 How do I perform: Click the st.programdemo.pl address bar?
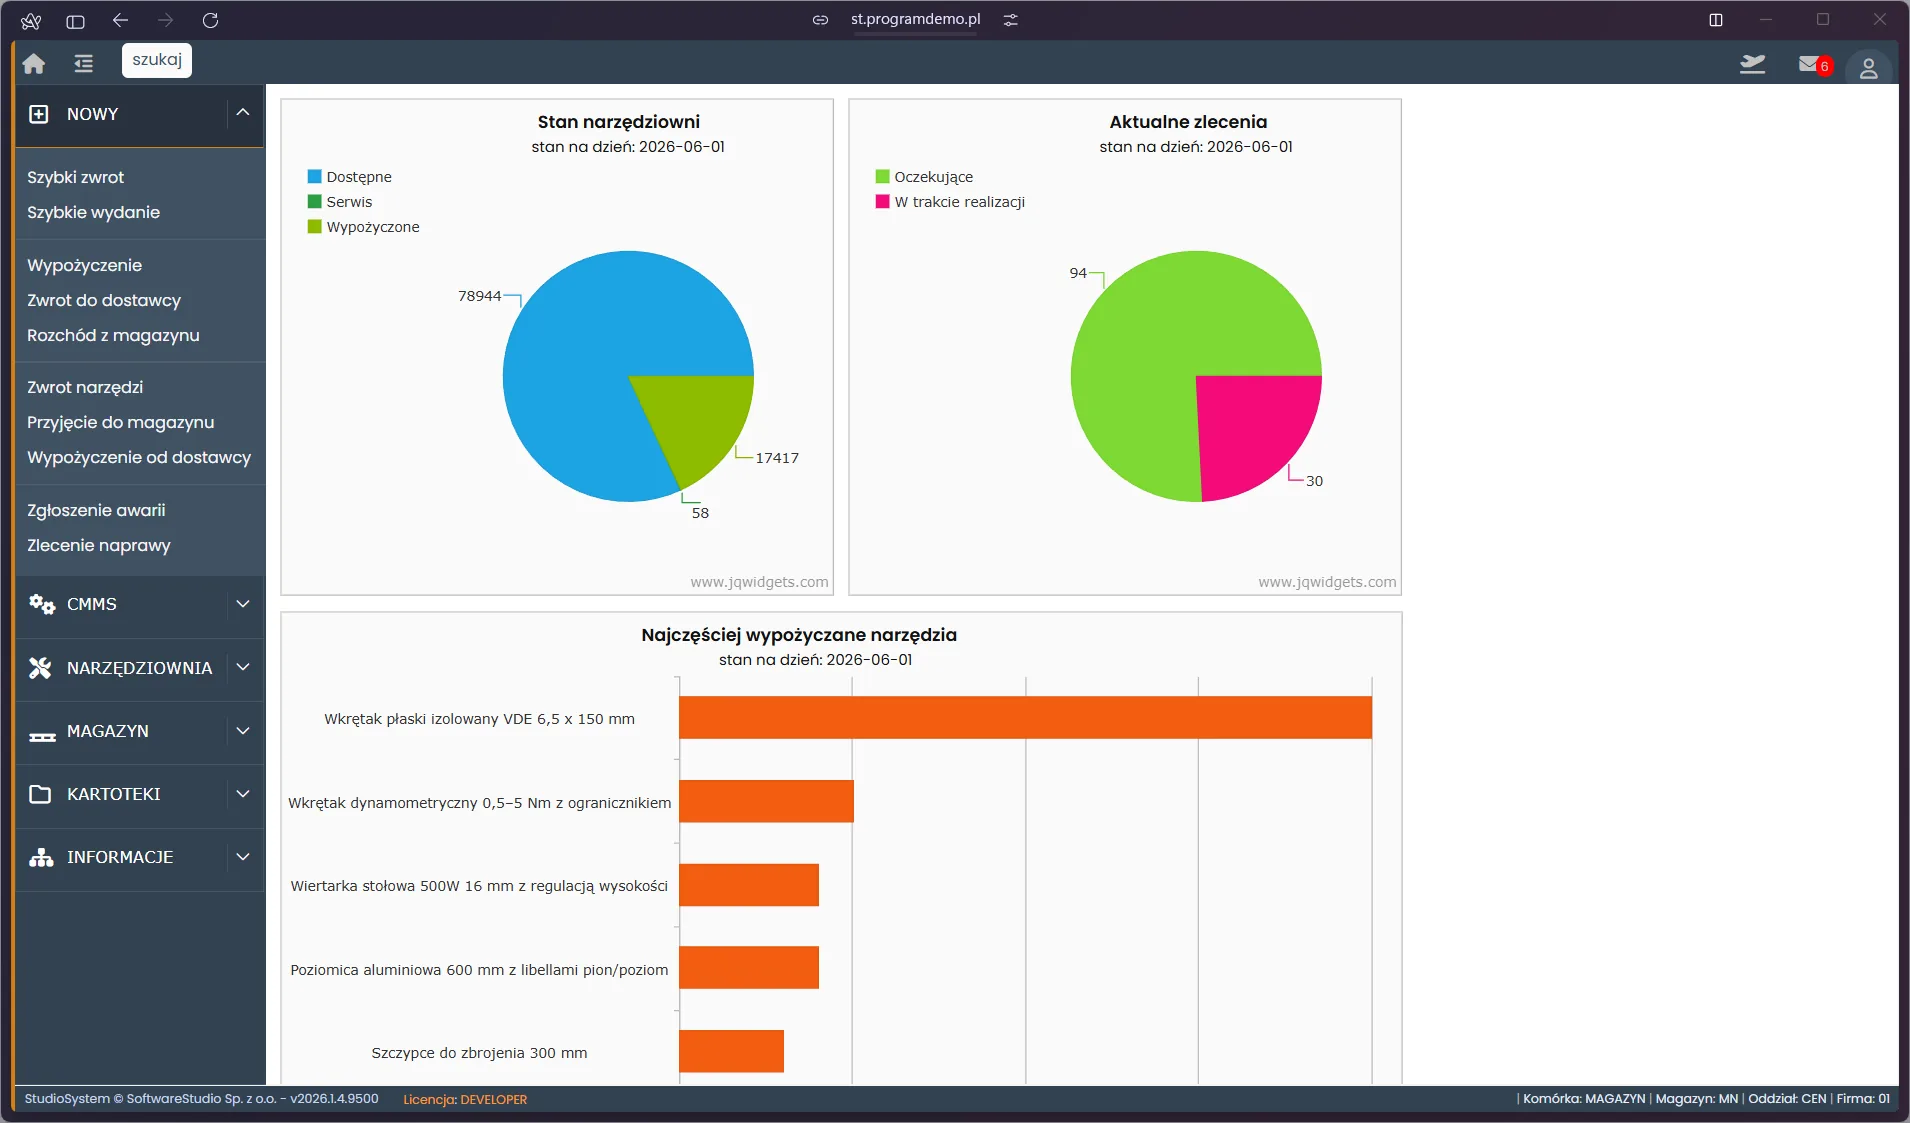[915, 20]
